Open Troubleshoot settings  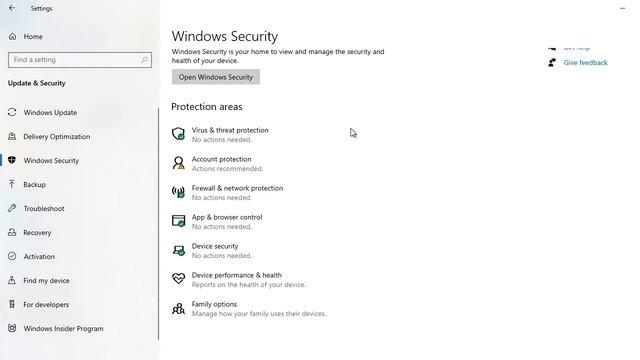44,209
